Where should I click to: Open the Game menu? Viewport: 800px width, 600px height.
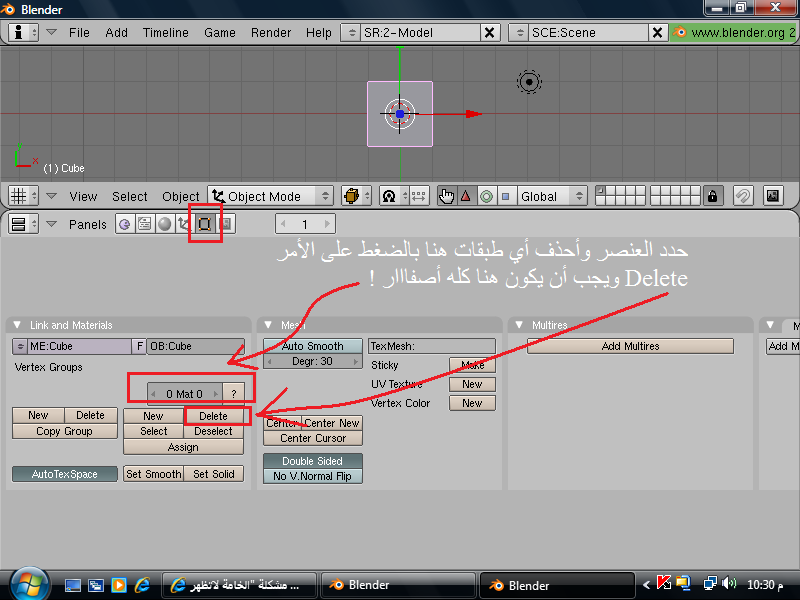(x=220, y=33)
